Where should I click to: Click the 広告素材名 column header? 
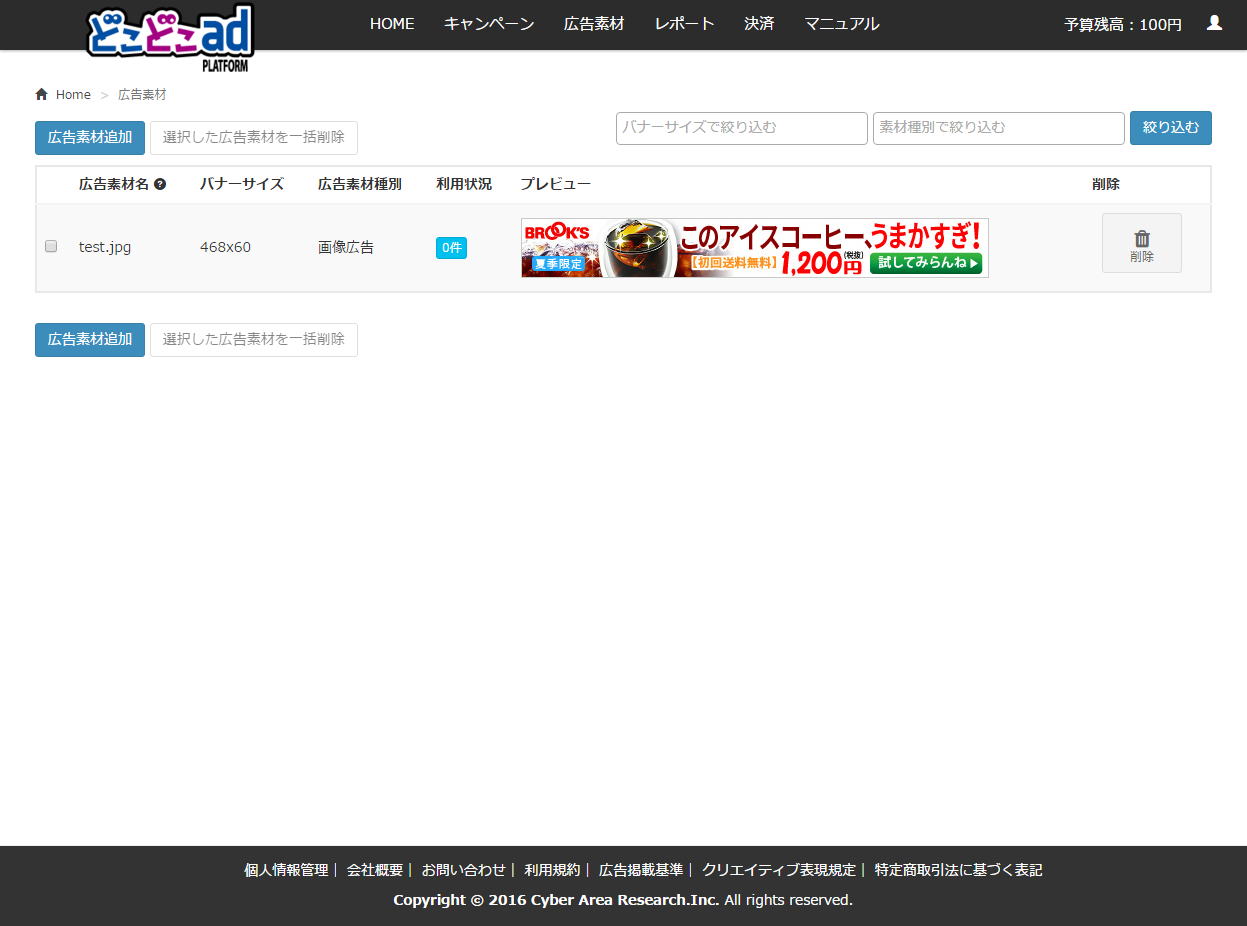click(114, 184)
